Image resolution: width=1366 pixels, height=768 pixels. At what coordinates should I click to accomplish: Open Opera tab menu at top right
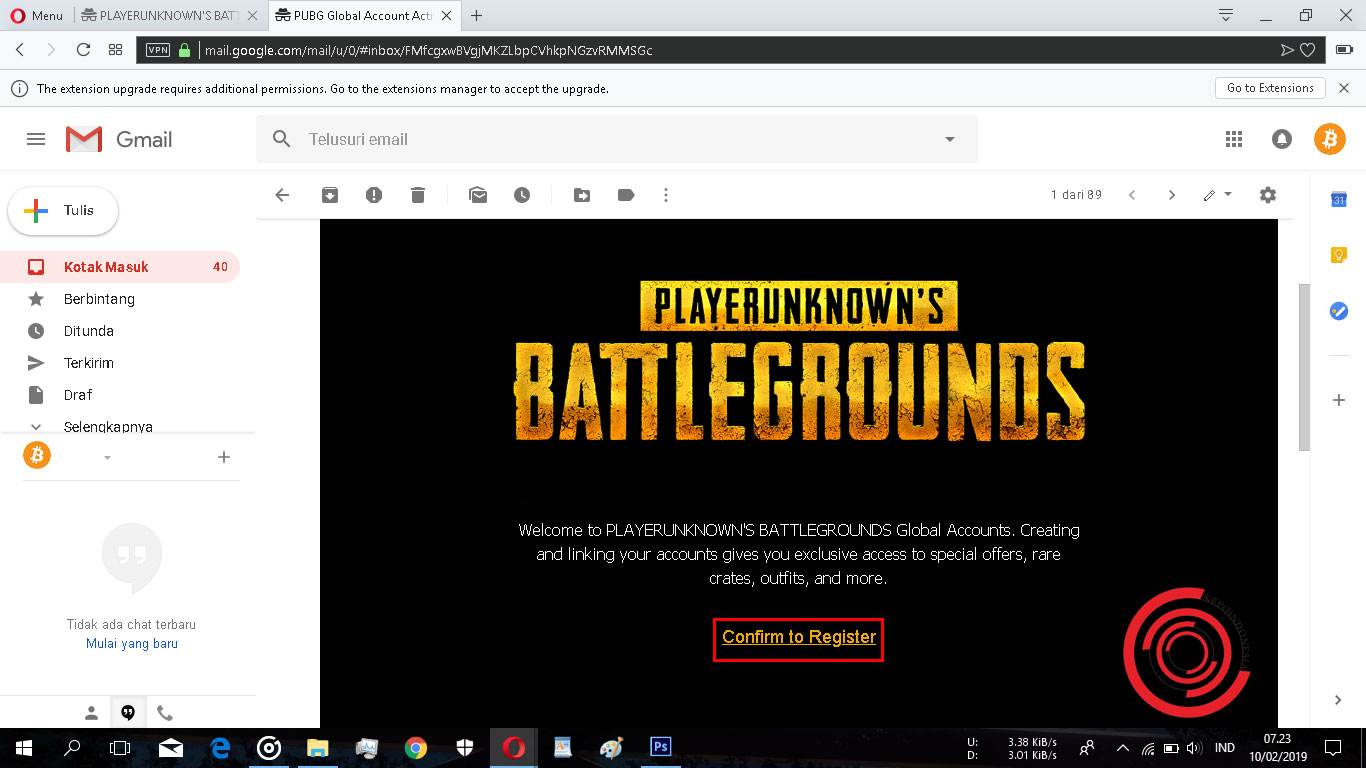pos(1226,15)
